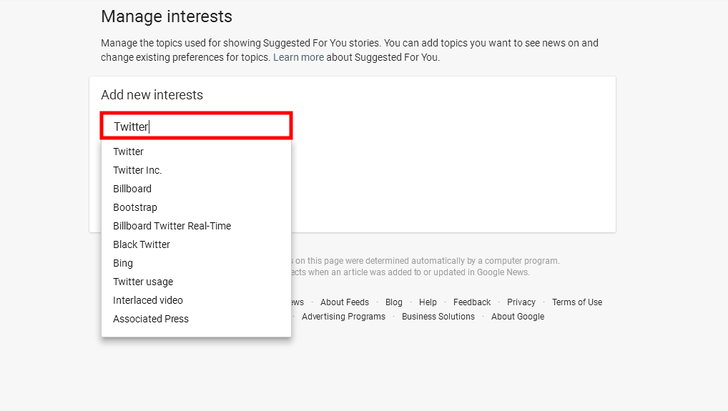Image resolution: width=728 pixels, height=411 pixels.
Task: Select the "Twitter" suggestion
Action: (x=196, y=151)
